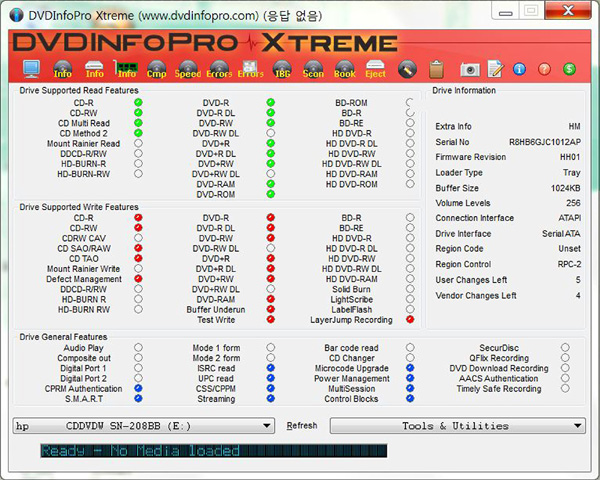600x480 pixels.
Task: Click the S.M.A.R.T general feature indicator
Action: coord(138,398)
